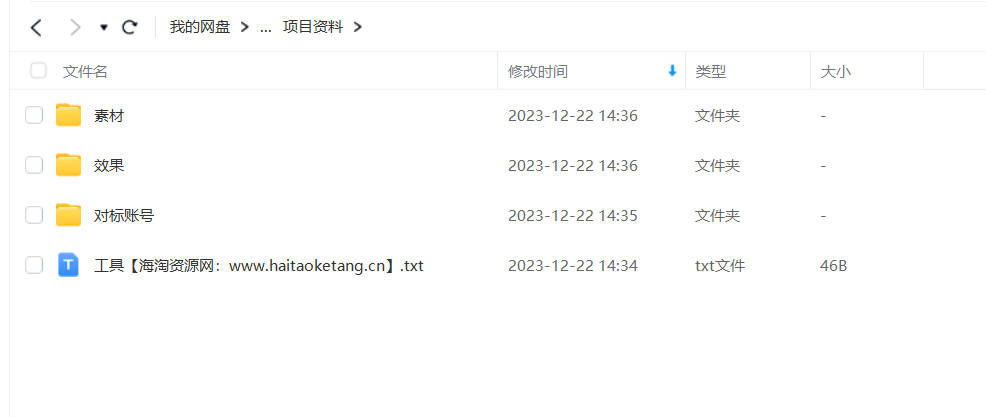Click modified time 2023-12-22 14:34

coord(573,266)
